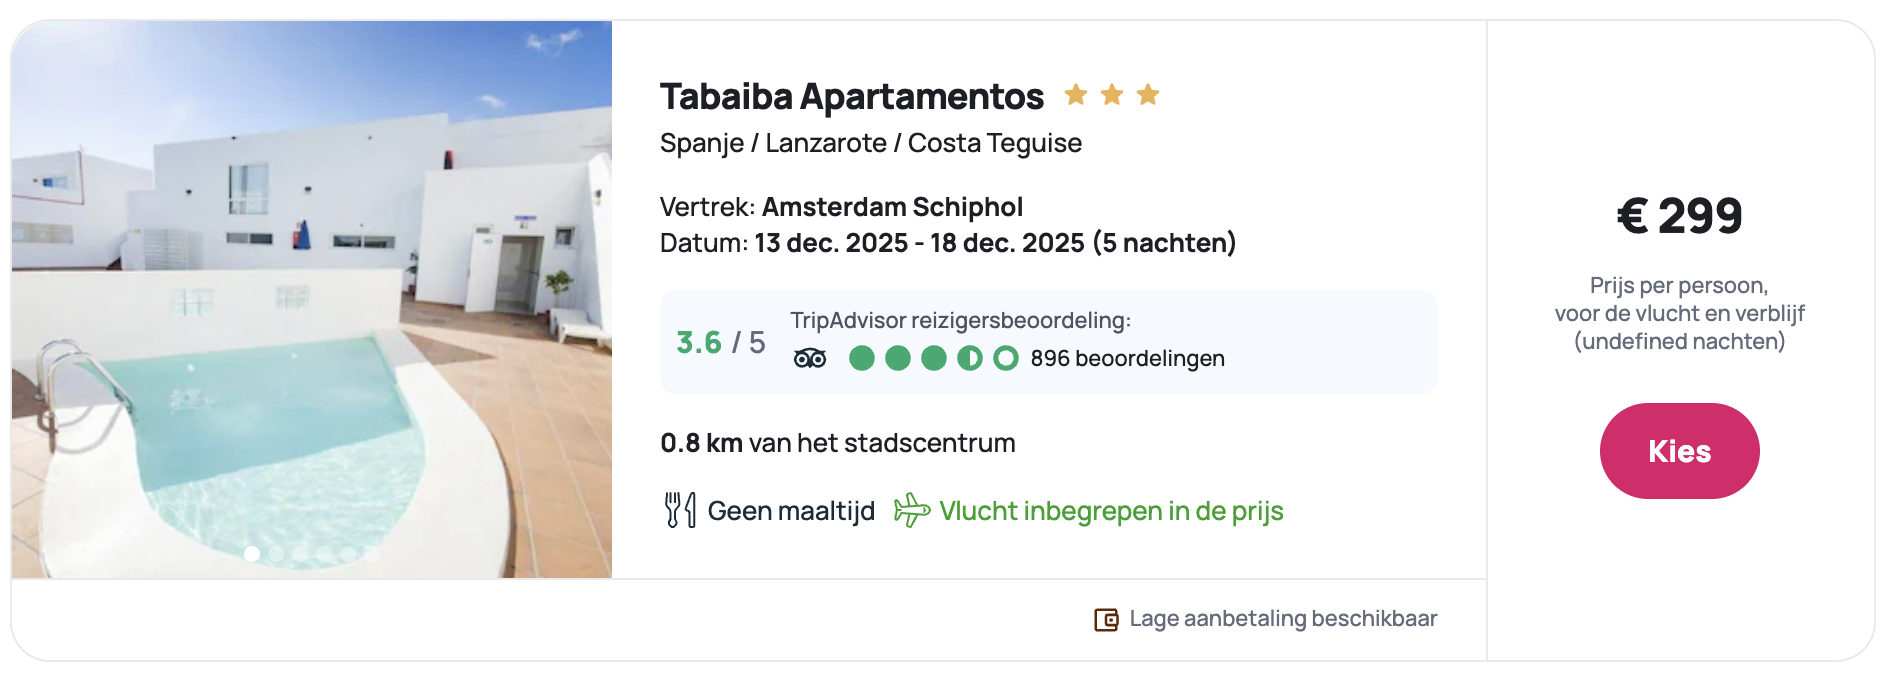1884x676 pixels.
Task: Click the empty TripAdvisor rating bubble
Action: pyautogui.click(x=1006, y=358)
